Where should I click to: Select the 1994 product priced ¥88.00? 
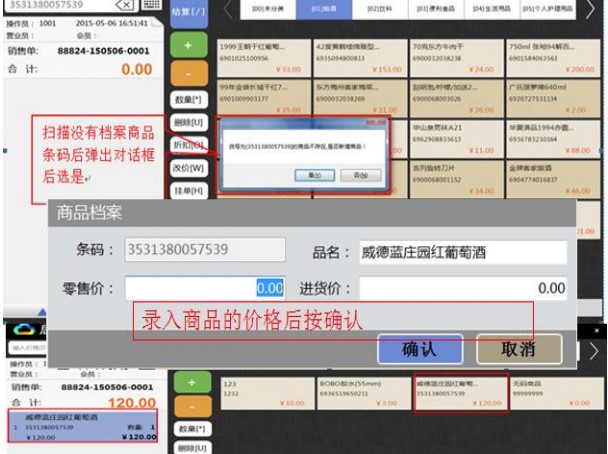pyautogui.click(x=553, y=139)
